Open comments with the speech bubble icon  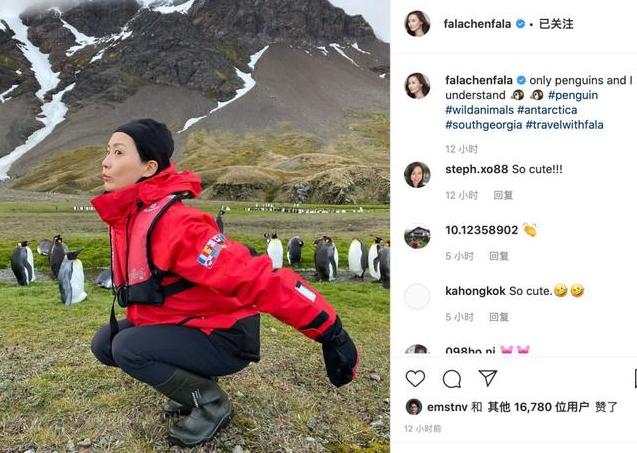[452, 379]
